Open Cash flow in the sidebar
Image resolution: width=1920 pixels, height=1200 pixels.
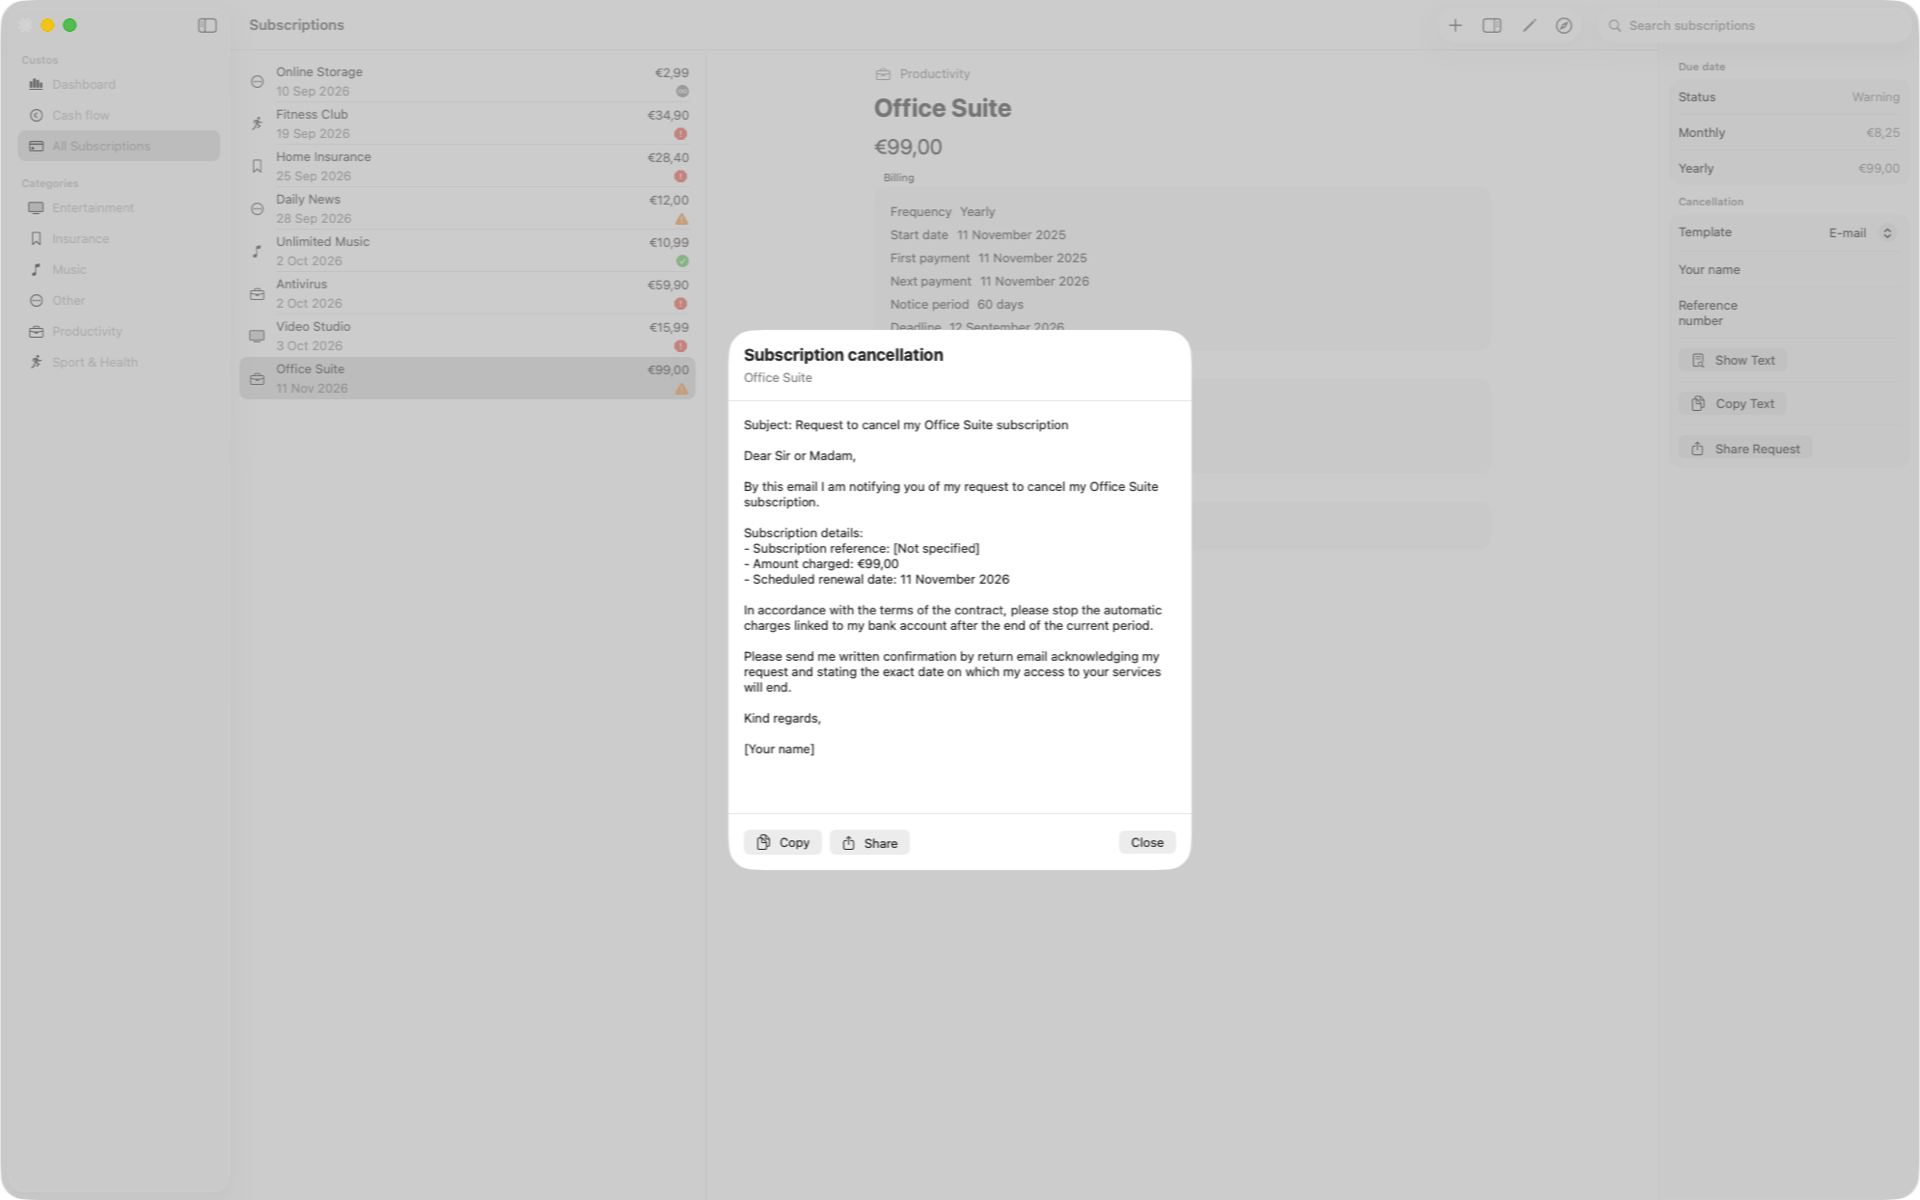[119, 115]
